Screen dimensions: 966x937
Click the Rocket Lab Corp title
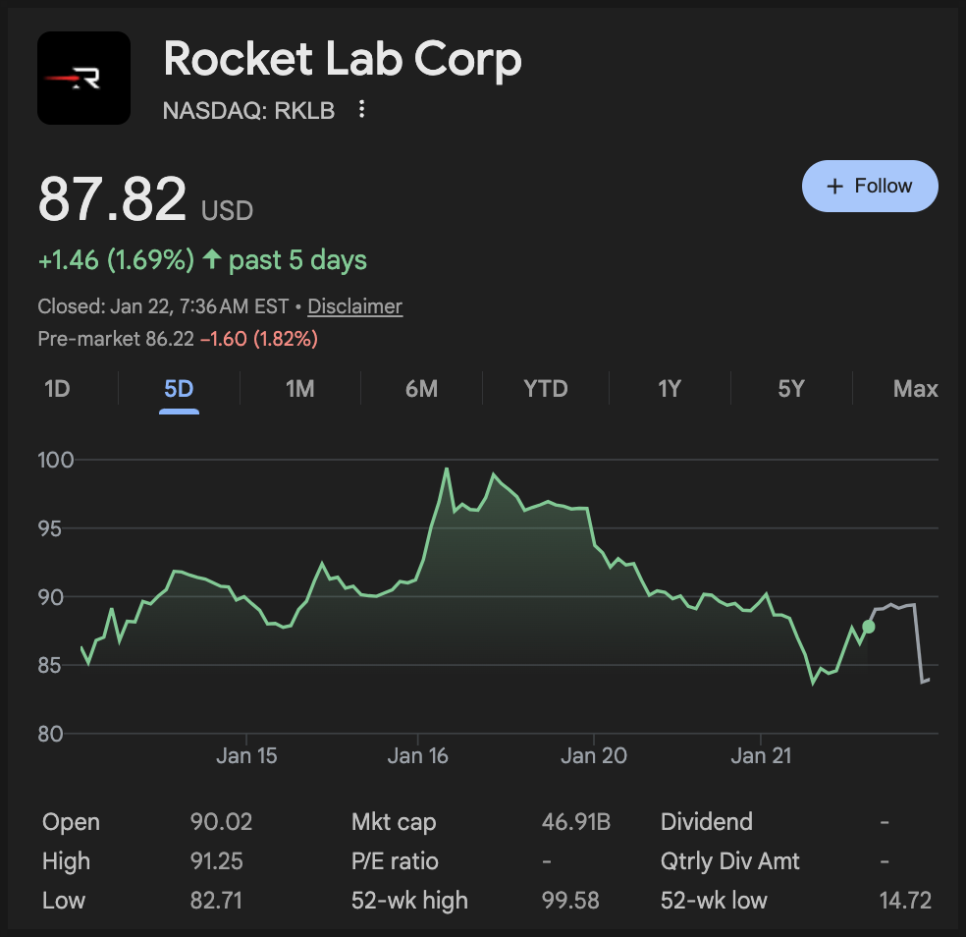click(x=343, y=59)
